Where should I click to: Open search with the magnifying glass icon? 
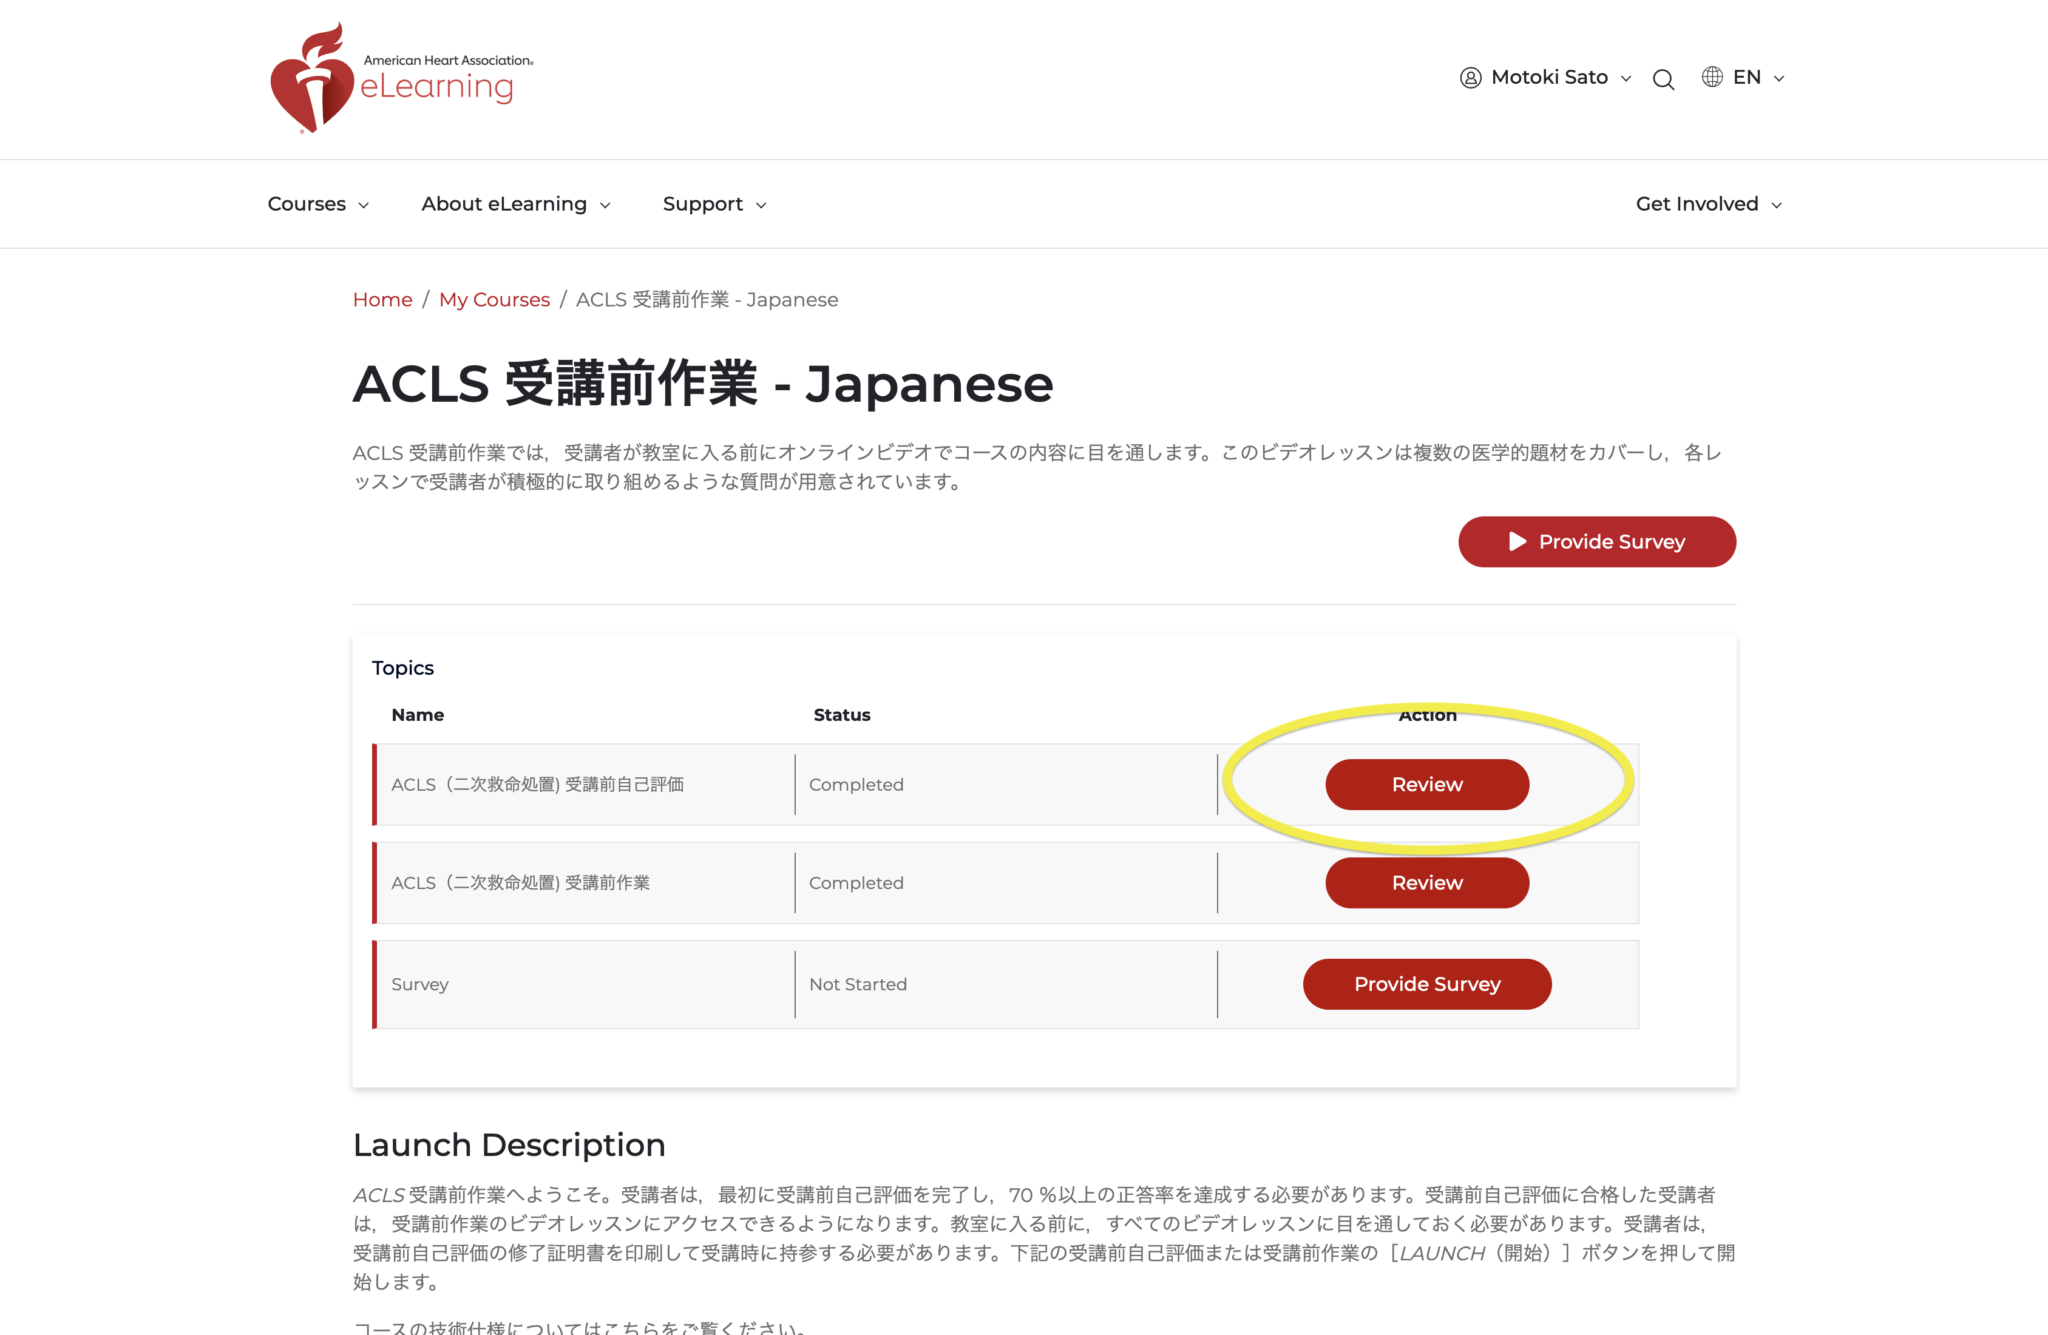(1663, 80)
